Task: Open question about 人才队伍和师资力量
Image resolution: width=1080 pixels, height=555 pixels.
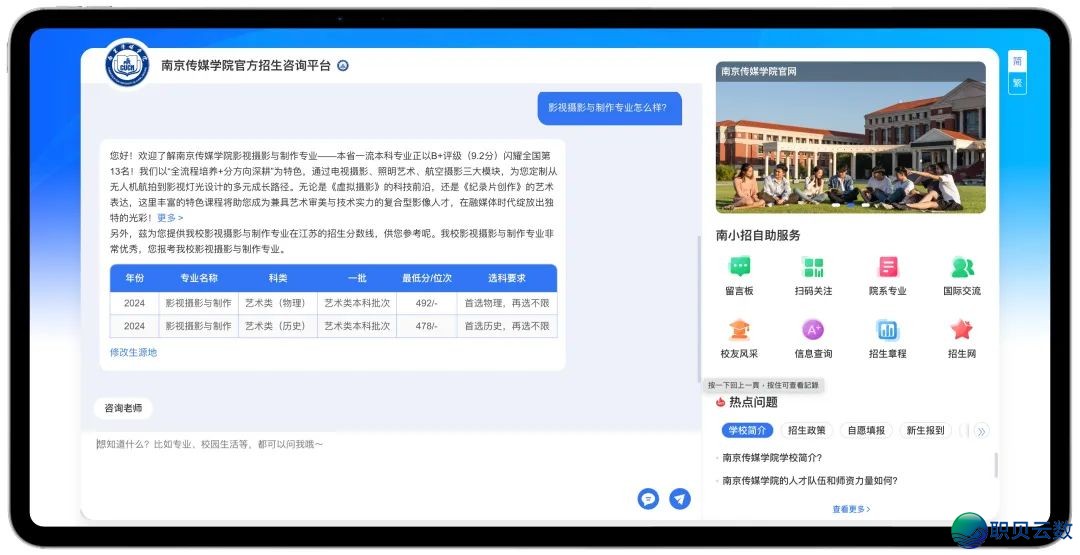Action: click(810, 481)
